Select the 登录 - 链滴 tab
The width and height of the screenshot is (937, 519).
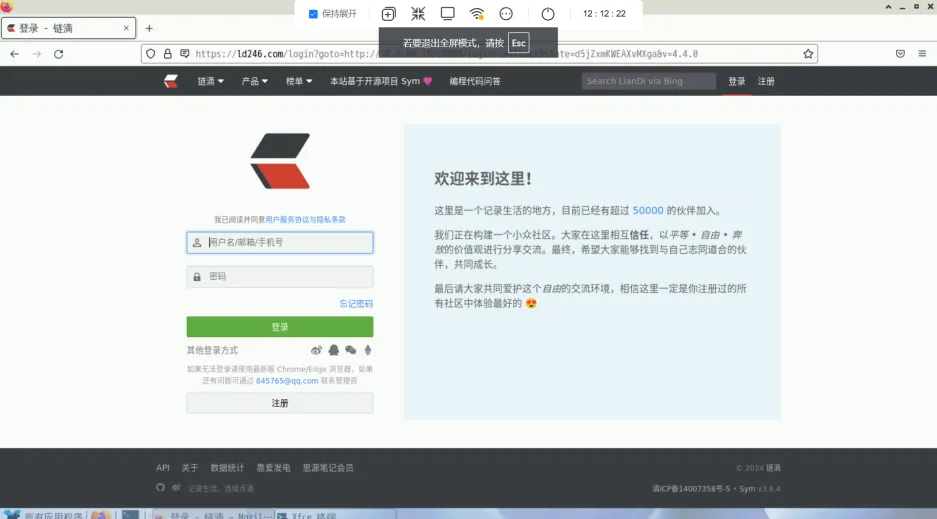68,28
